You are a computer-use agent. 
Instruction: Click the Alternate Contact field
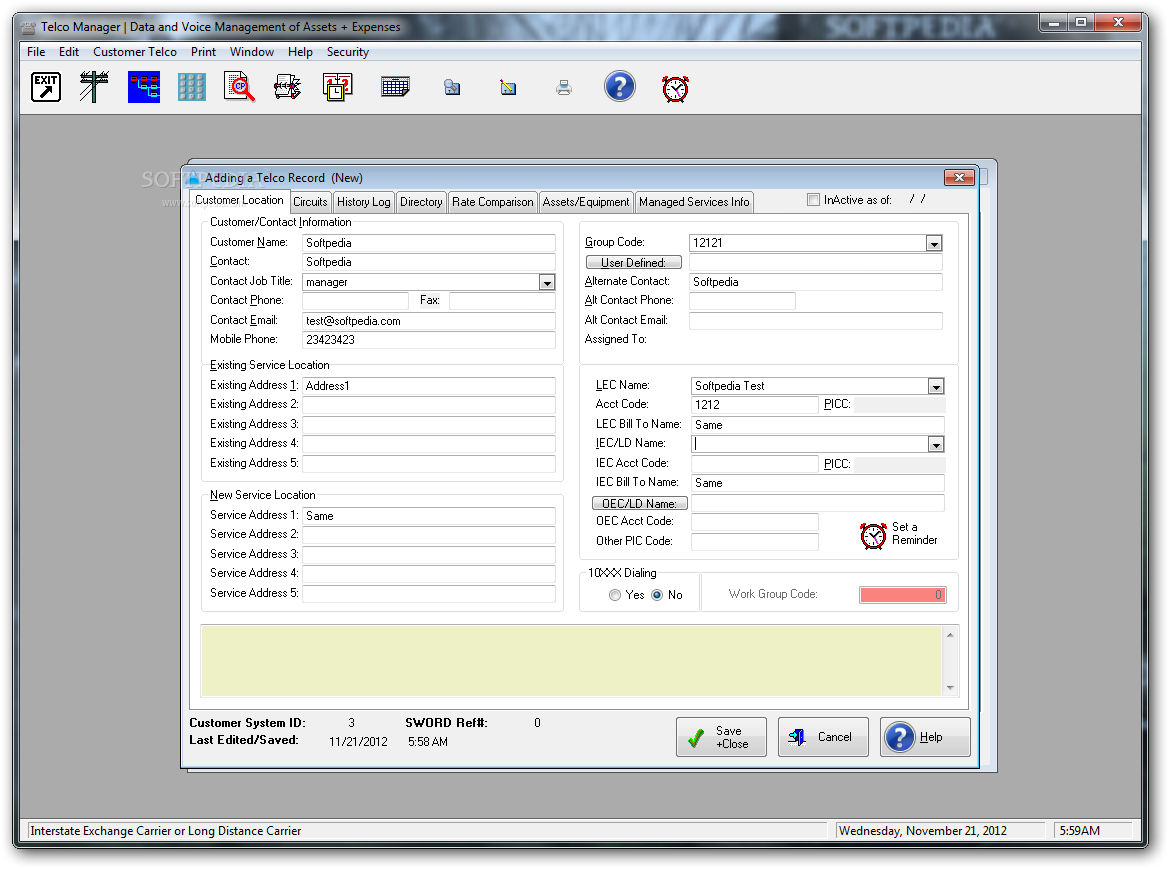[816, 282]
